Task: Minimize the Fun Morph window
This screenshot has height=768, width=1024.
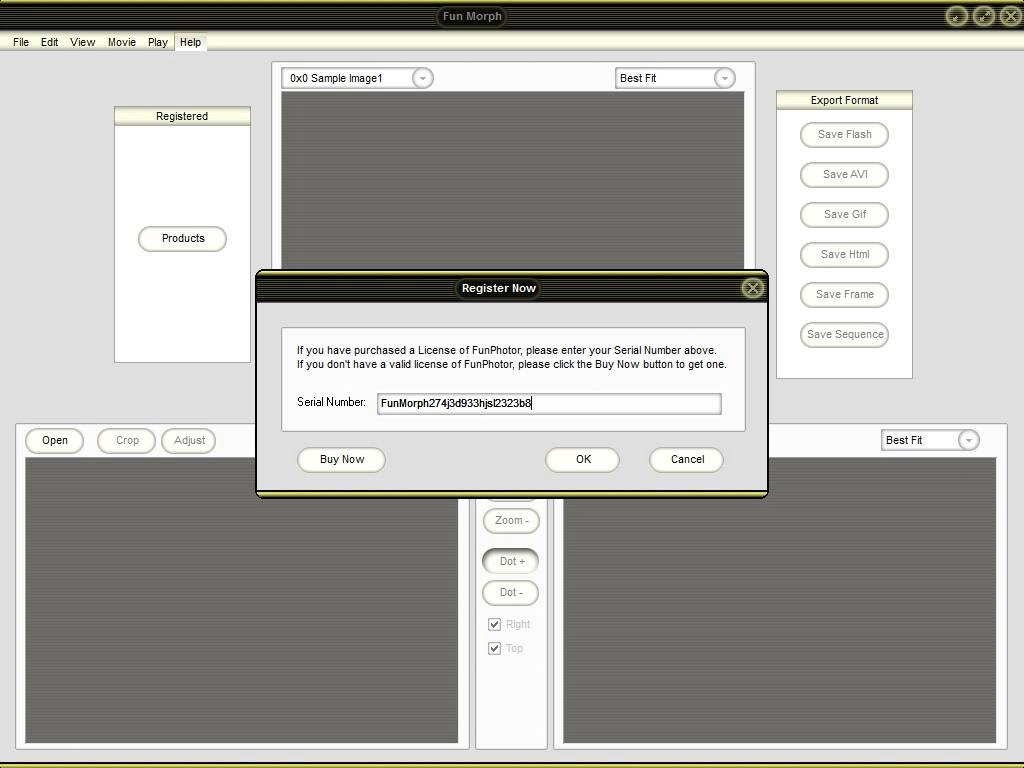Action: pos(957,16)
